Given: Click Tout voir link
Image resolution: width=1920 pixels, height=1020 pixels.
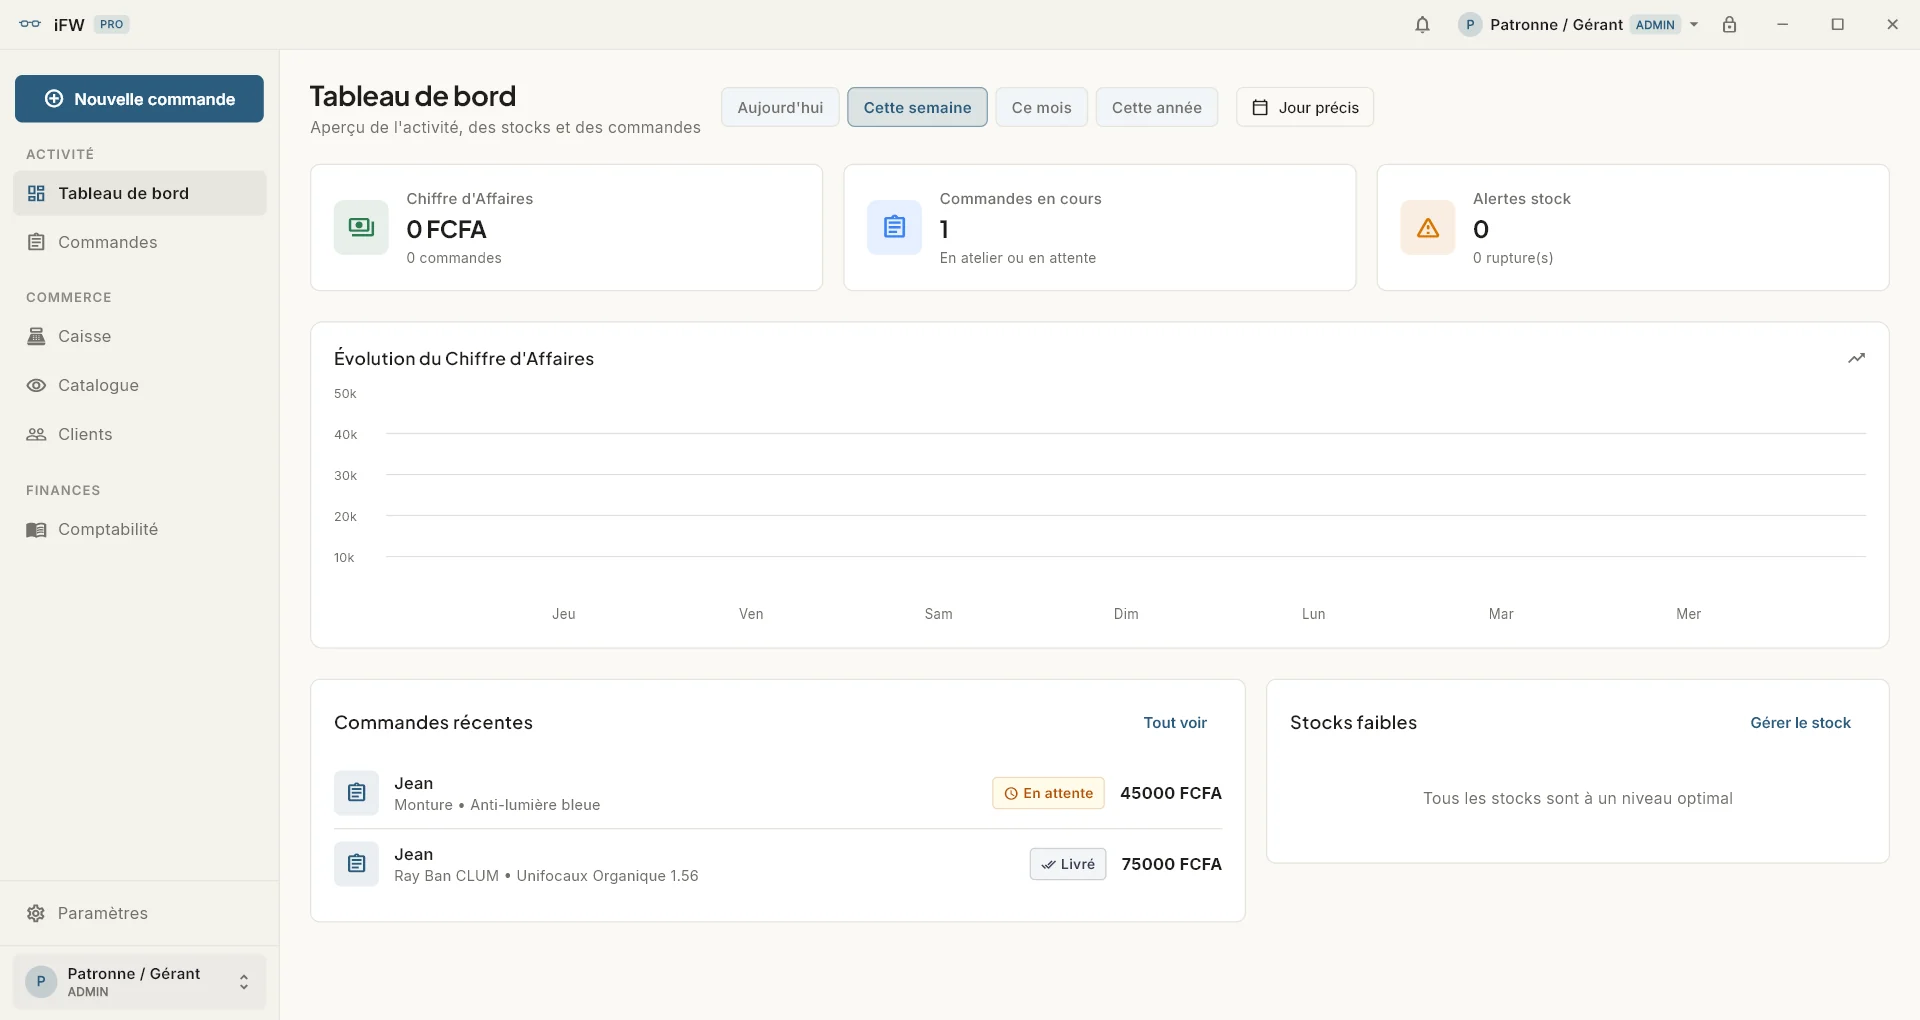Looking at the screenshot, I should (1175, 722).
